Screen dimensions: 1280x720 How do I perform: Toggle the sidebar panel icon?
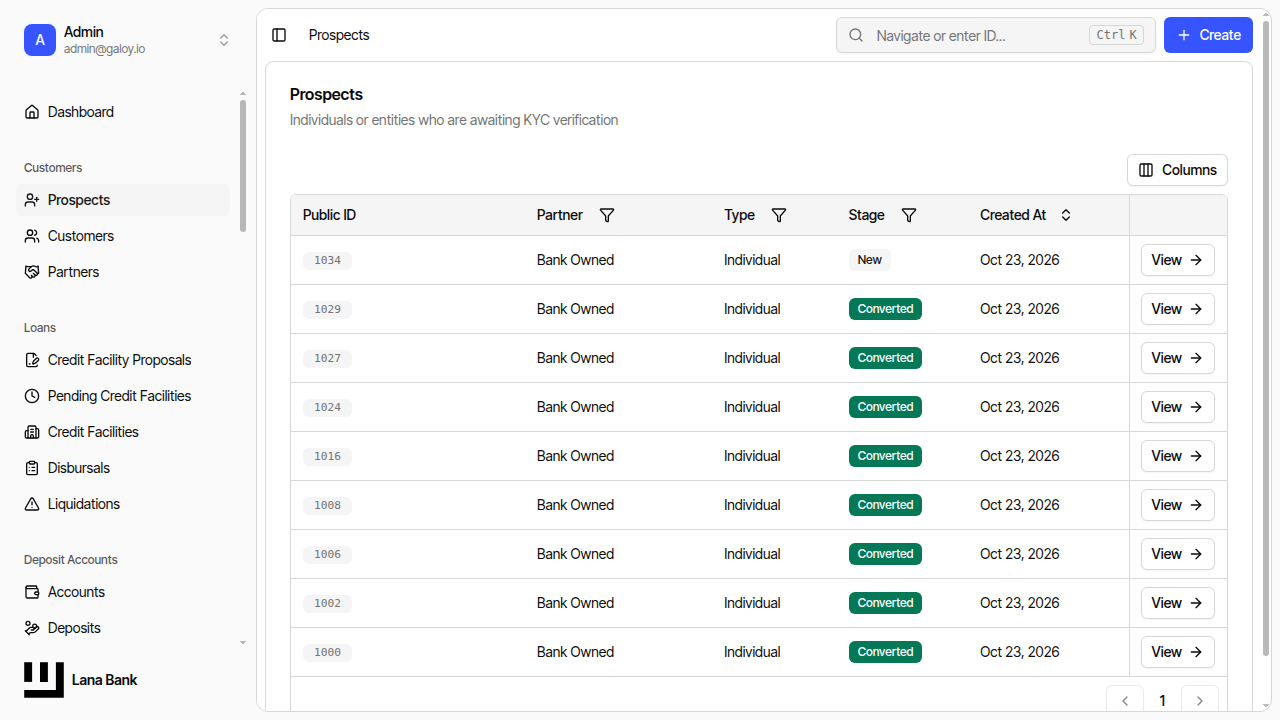click(279, 35)
